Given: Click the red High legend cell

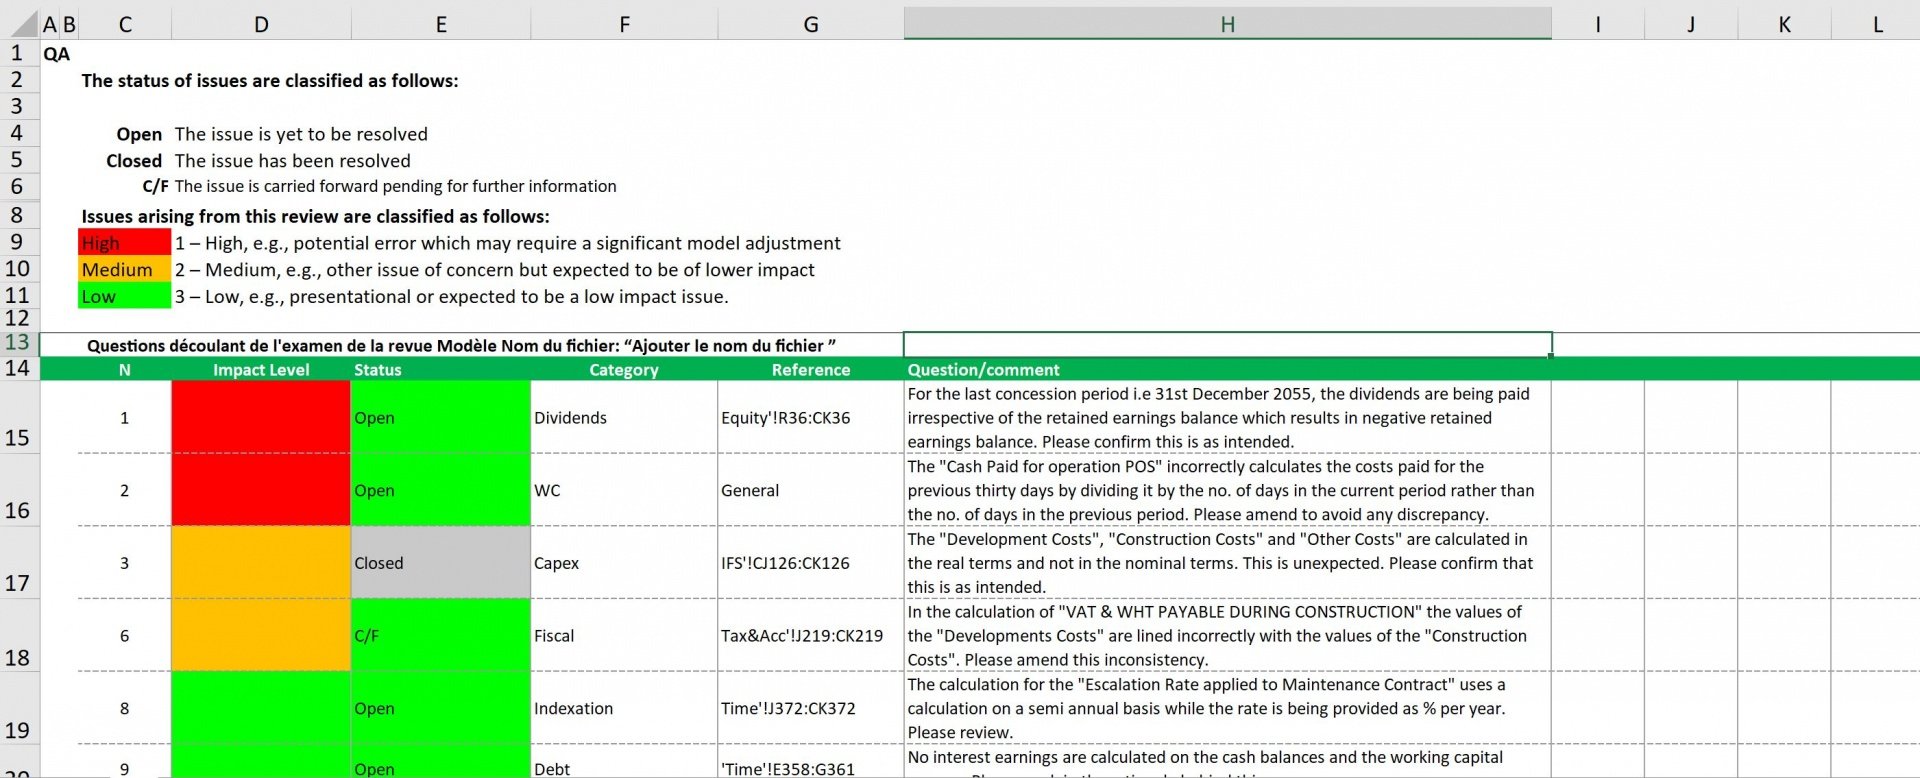Looking at the screenshot, I should [x=125, y=242].
